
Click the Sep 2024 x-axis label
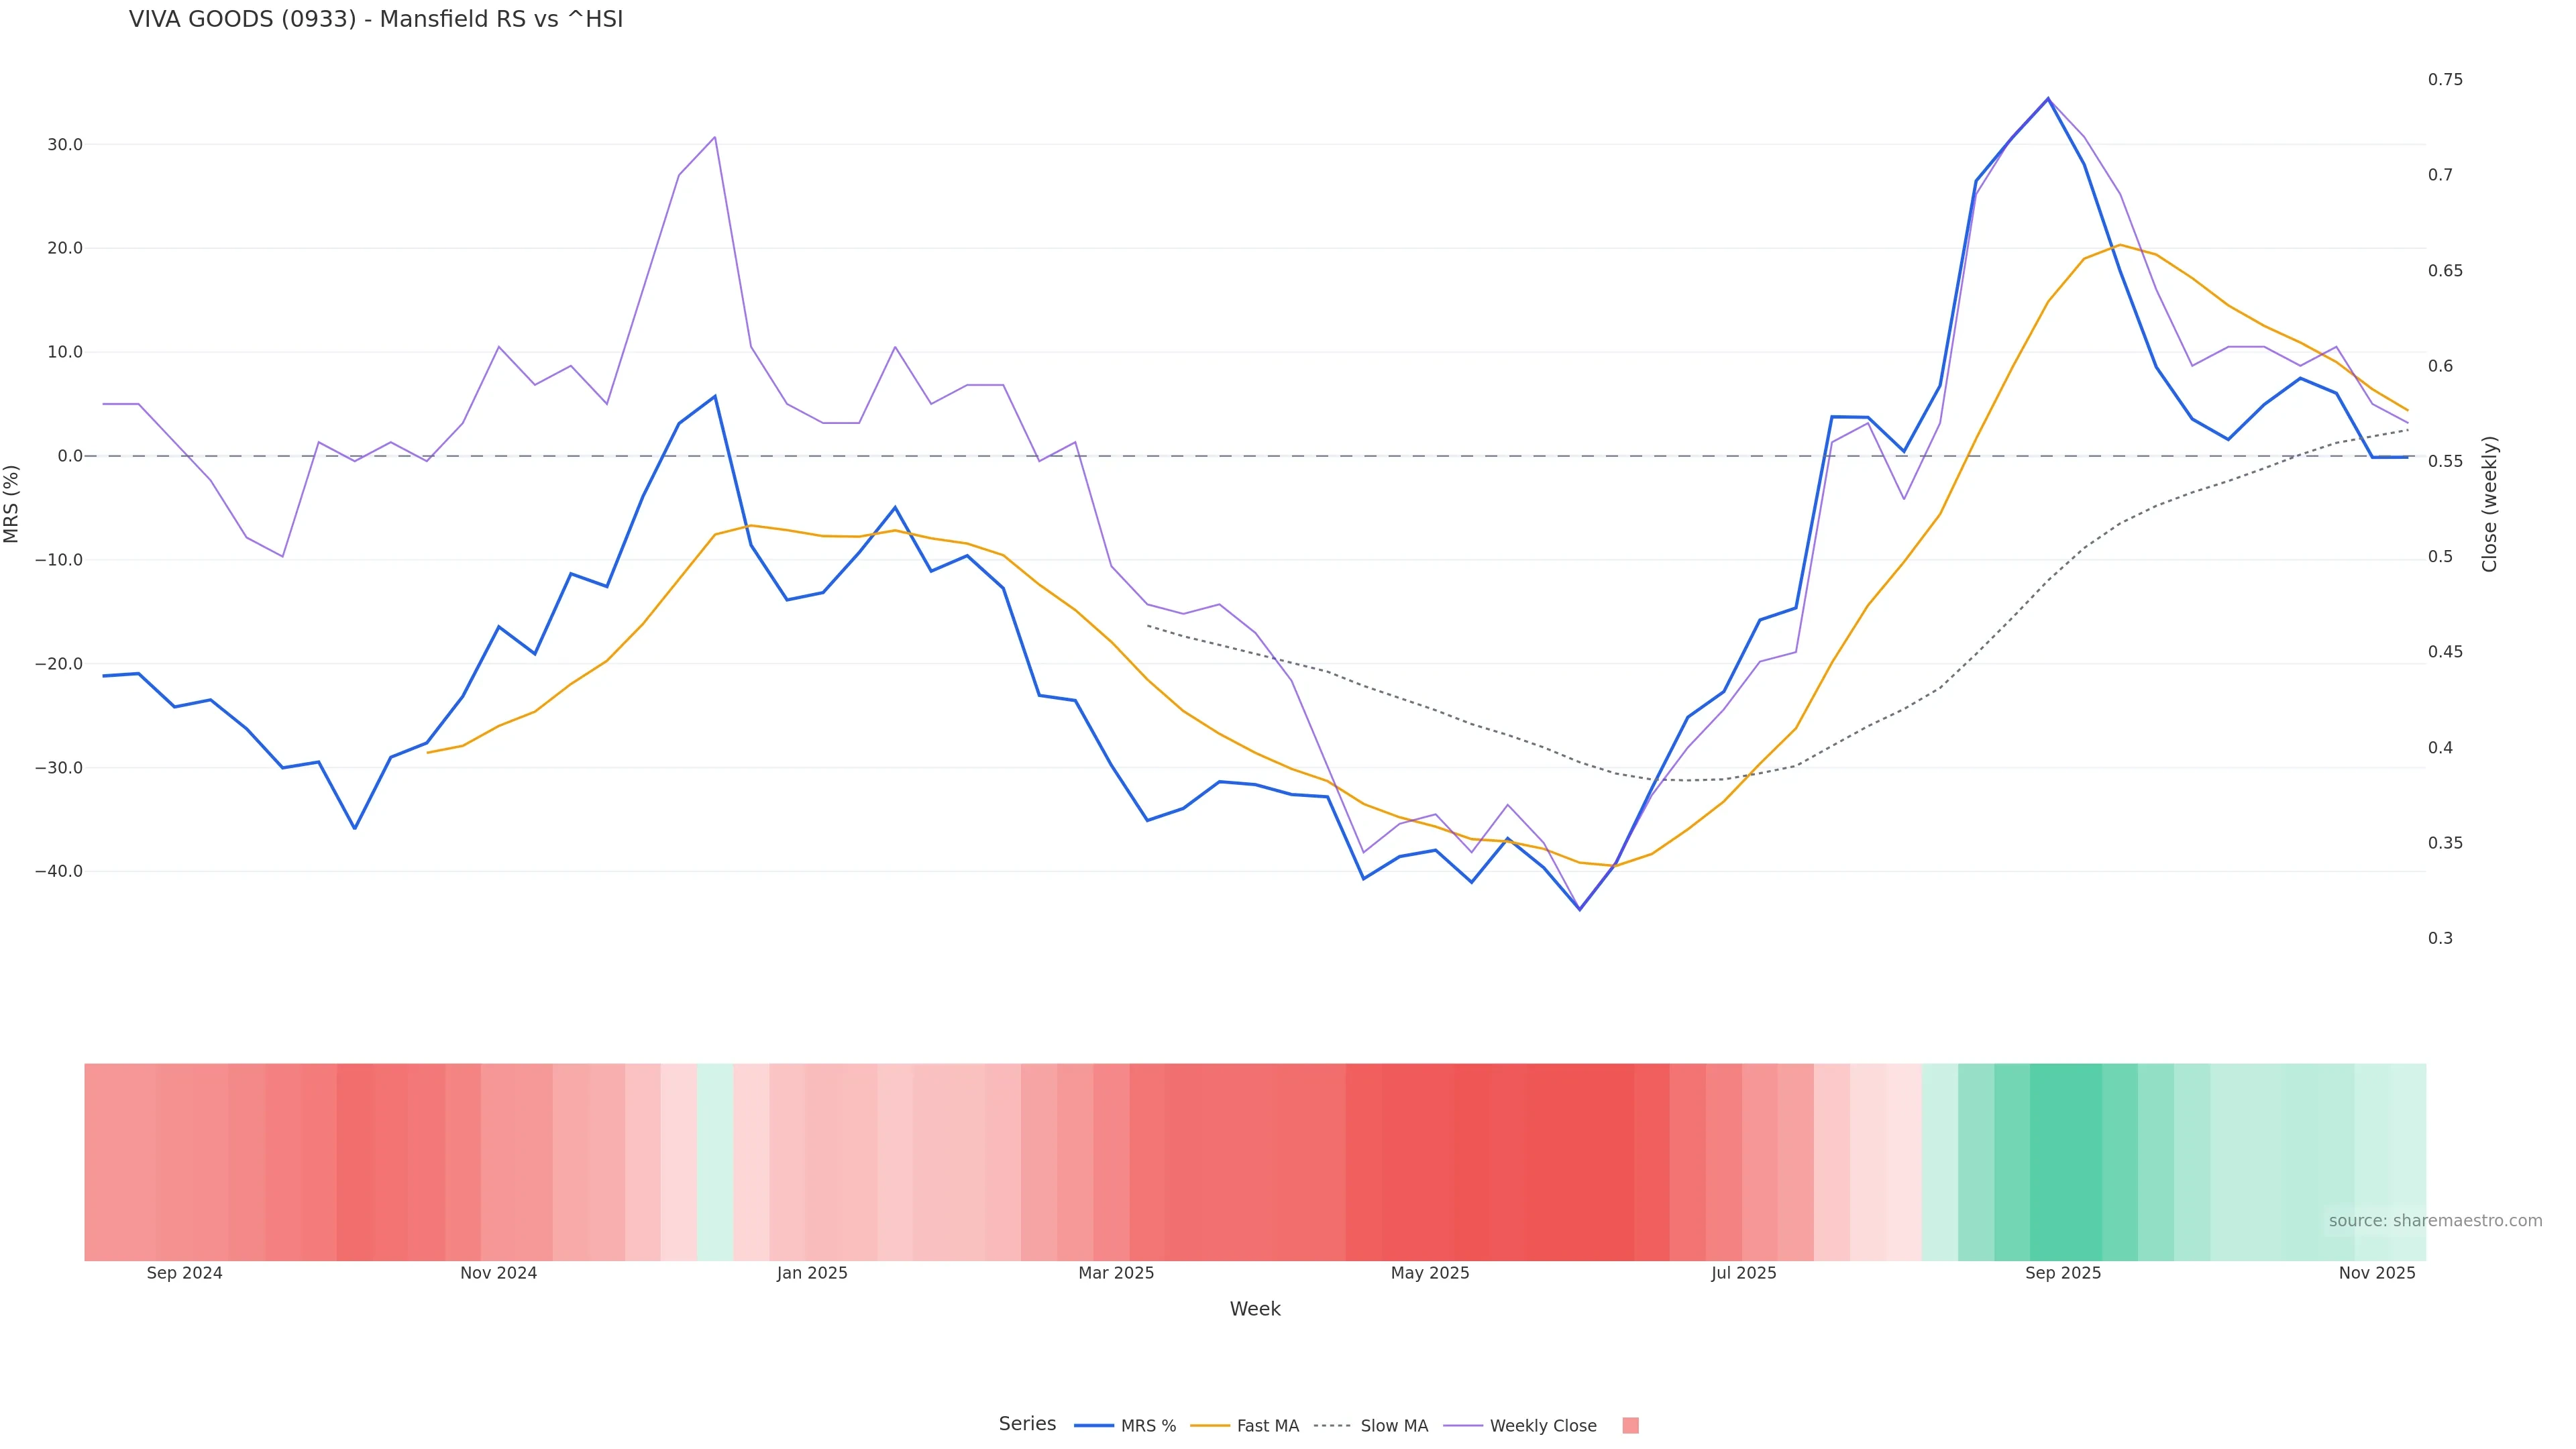pyautogui.click(x=185, y=1273)
